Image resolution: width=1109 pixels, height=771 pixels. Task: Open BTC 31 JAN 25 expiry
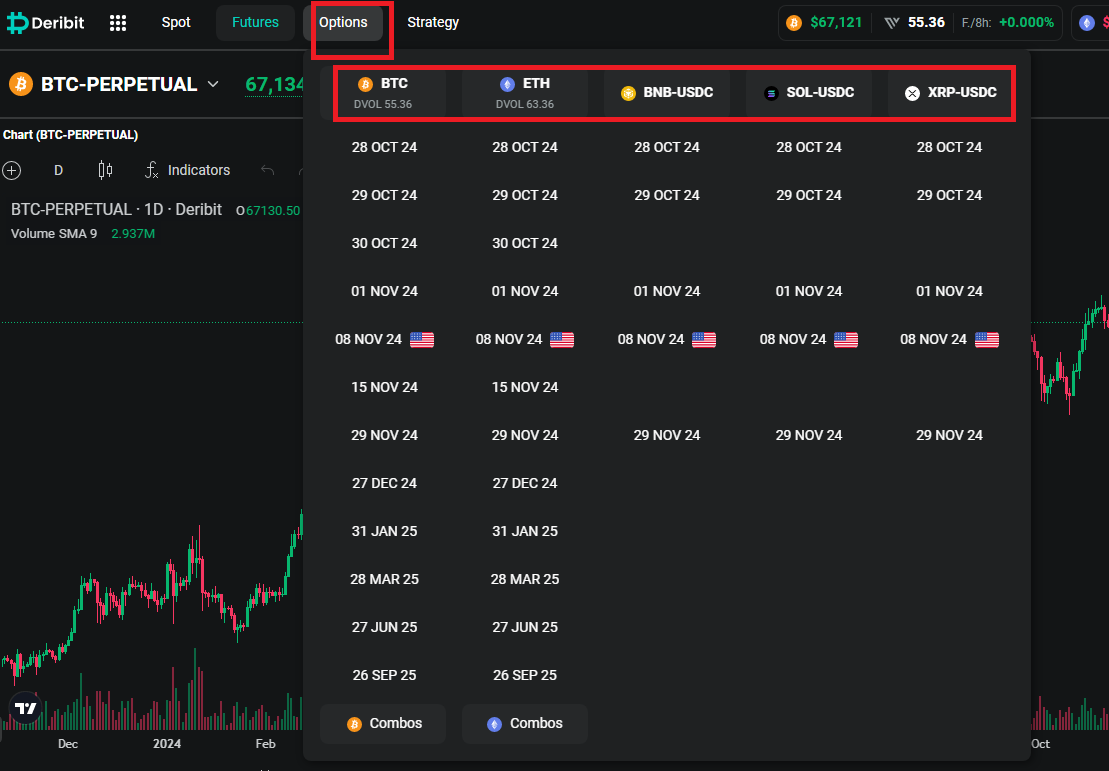pos(384,531)
